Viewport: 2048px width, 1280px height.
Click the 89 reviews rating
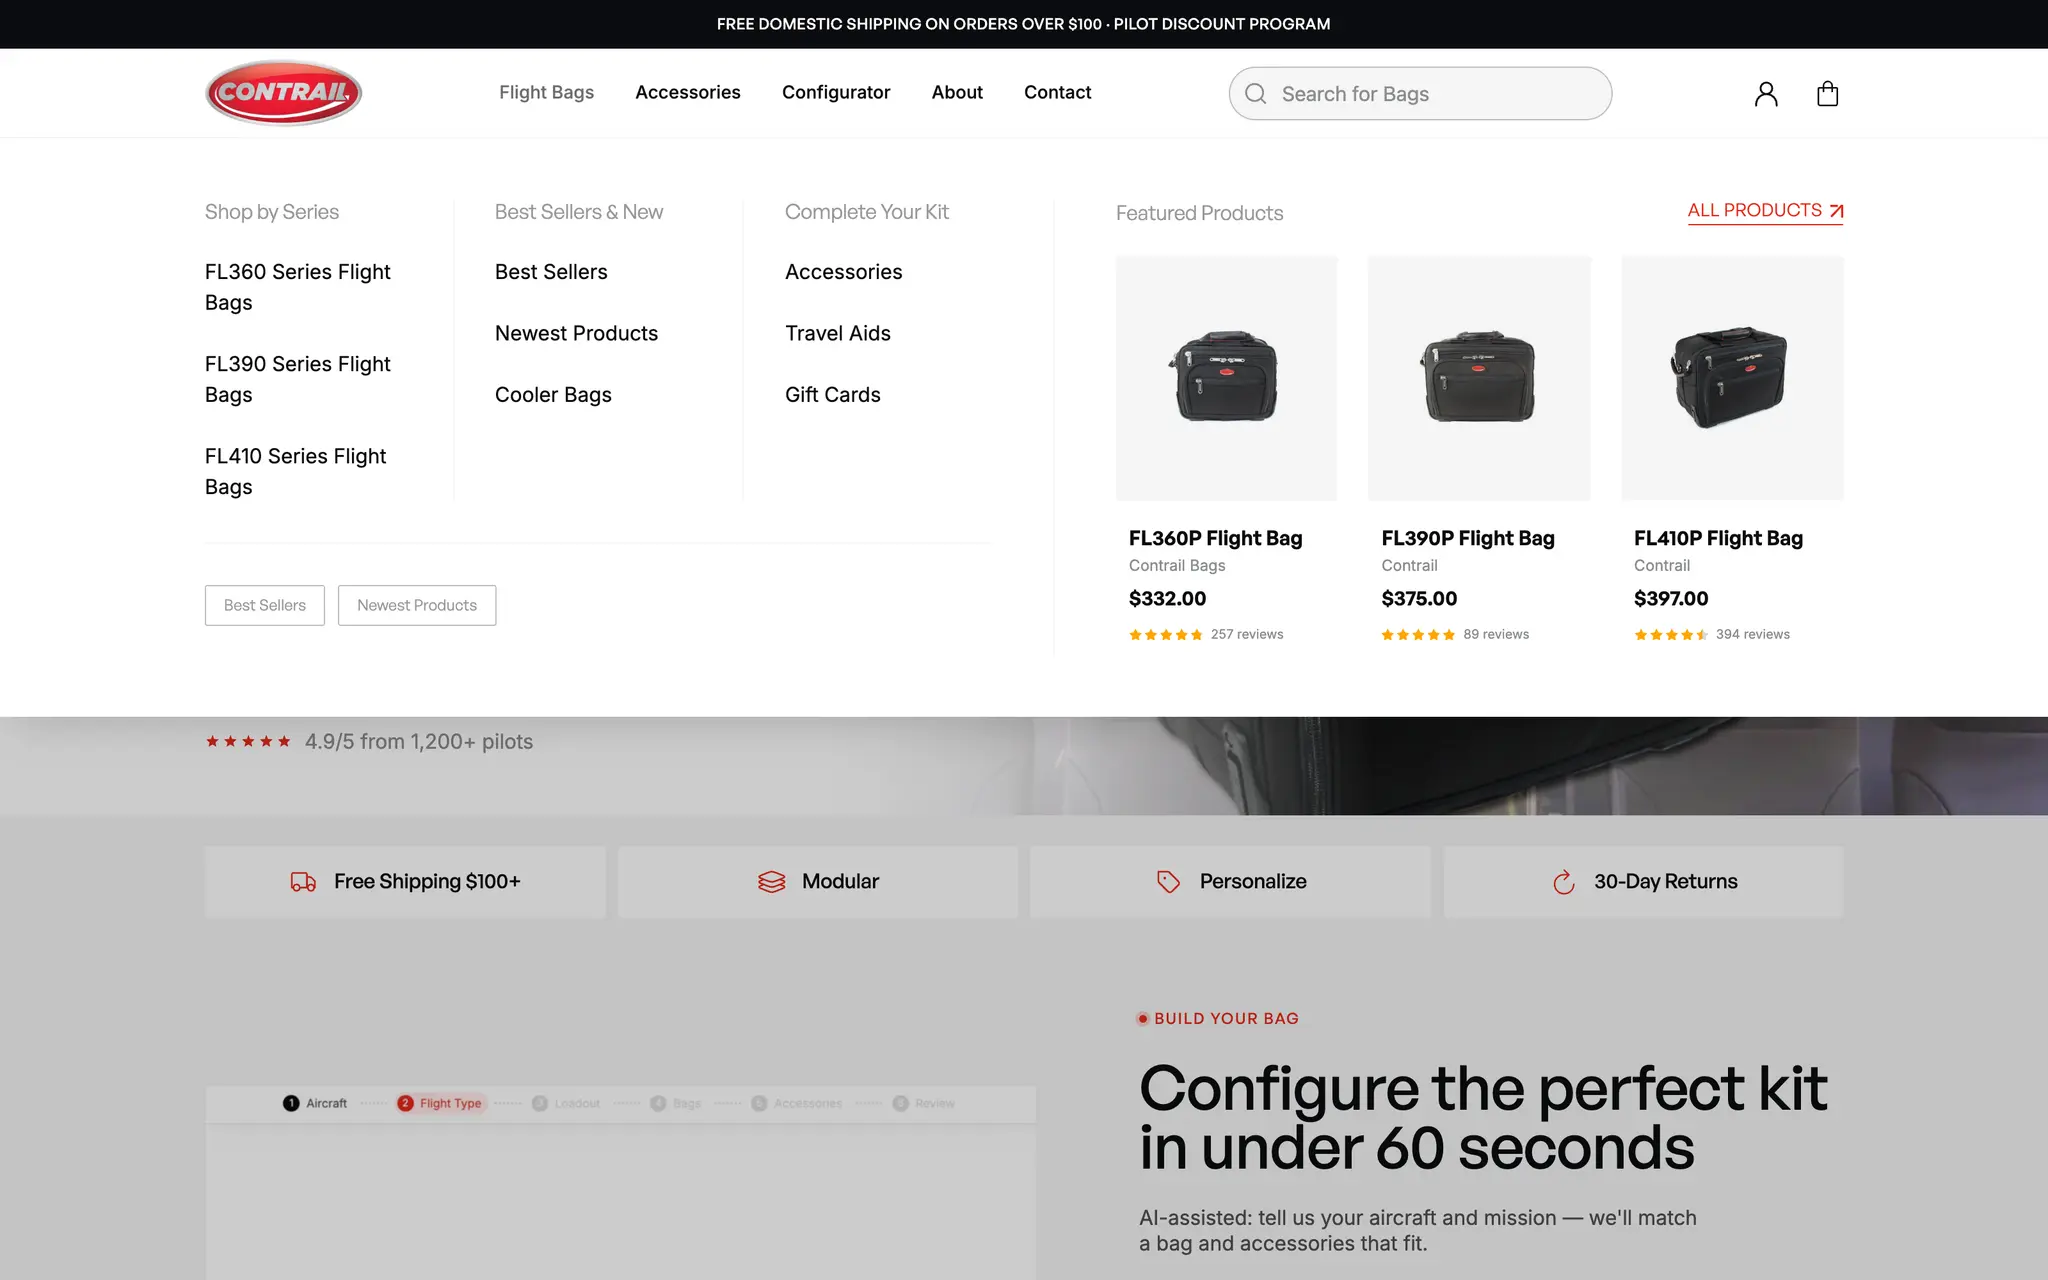pos(1455,634)
